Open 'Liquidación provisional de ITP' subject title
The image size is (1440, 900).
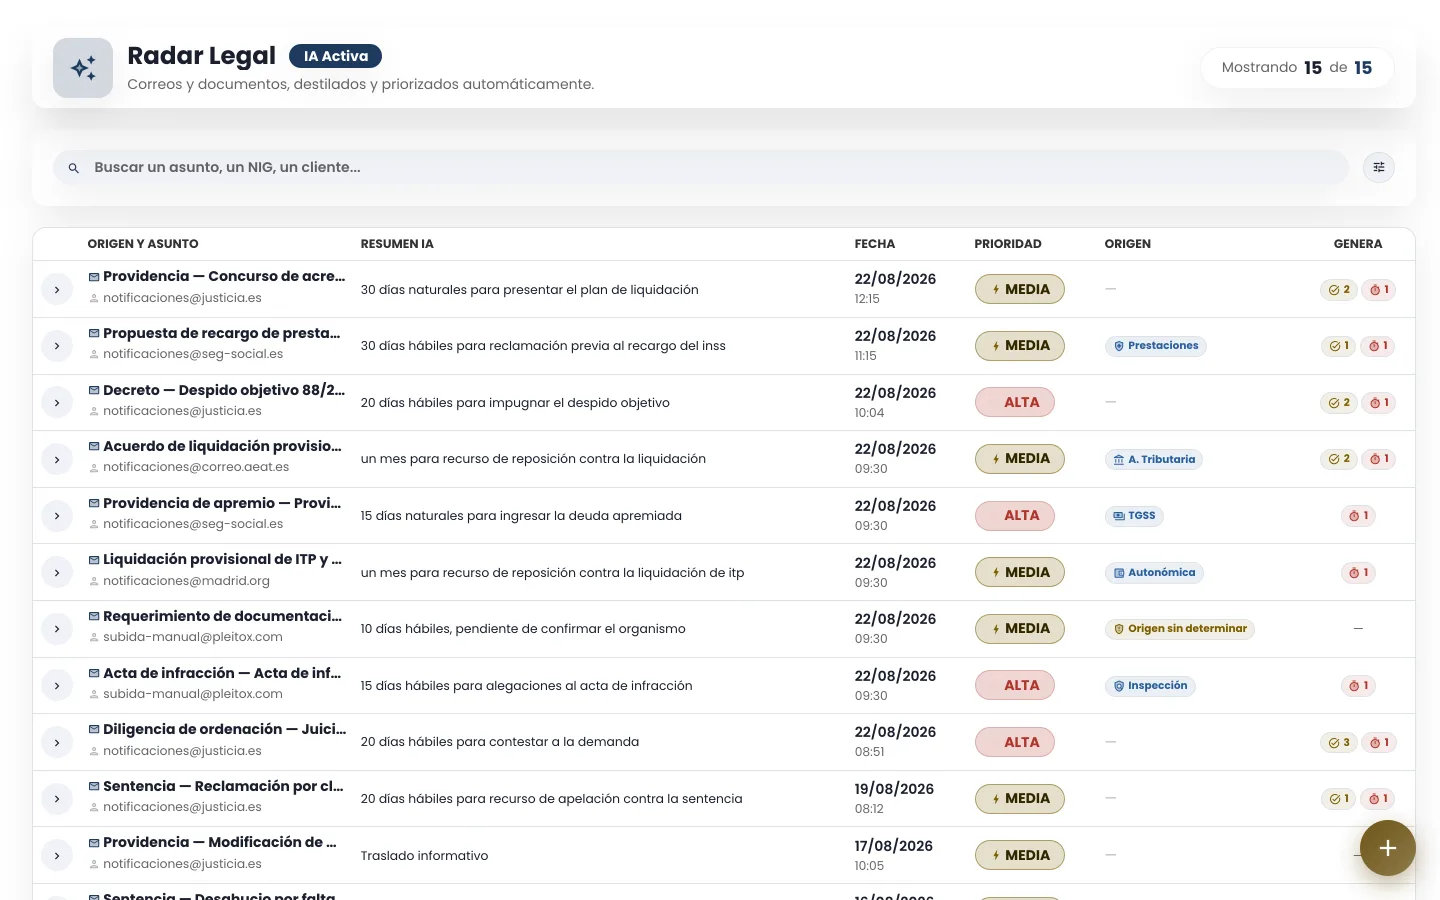click(x=222, y=560)
